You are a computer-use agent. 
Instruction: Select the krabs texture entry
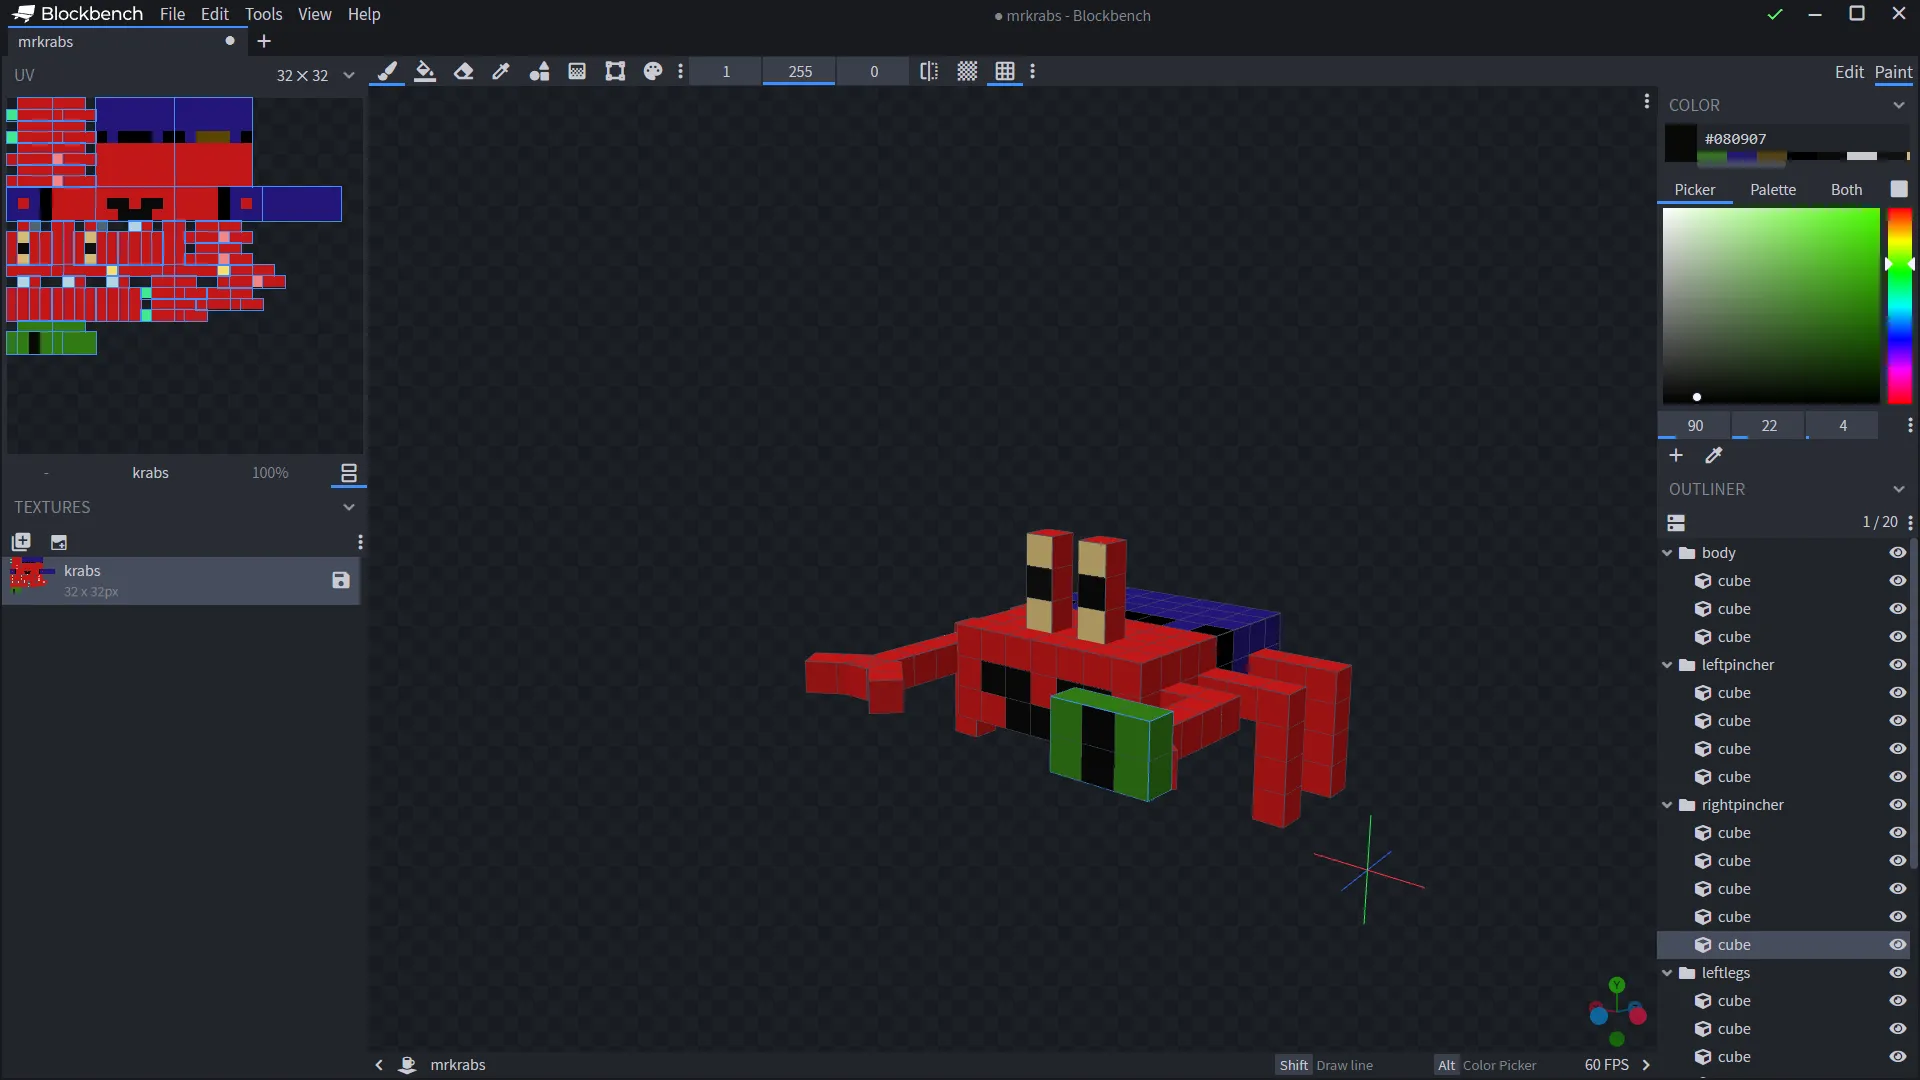[181, 581]
